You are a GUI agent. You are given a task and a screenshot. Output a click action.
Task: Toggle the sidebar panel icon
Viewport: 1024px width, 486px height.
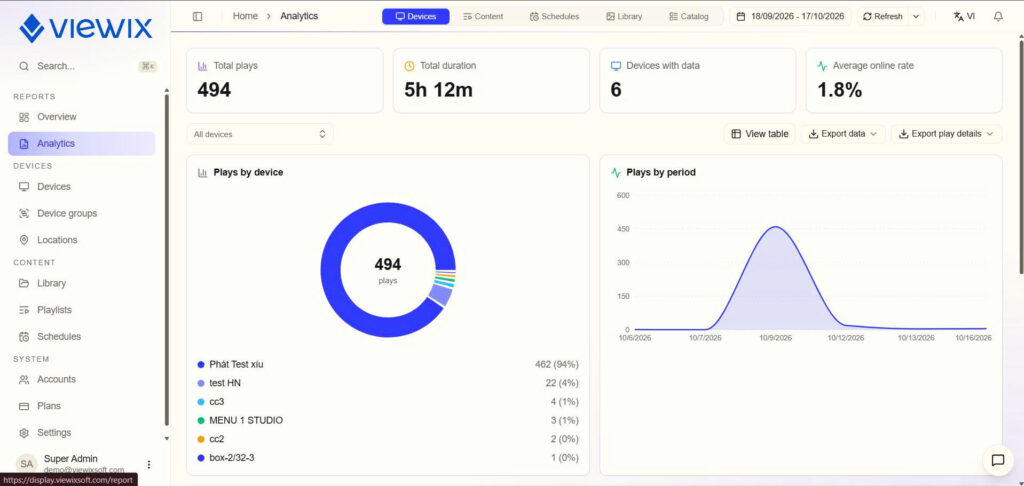(198, 16)
